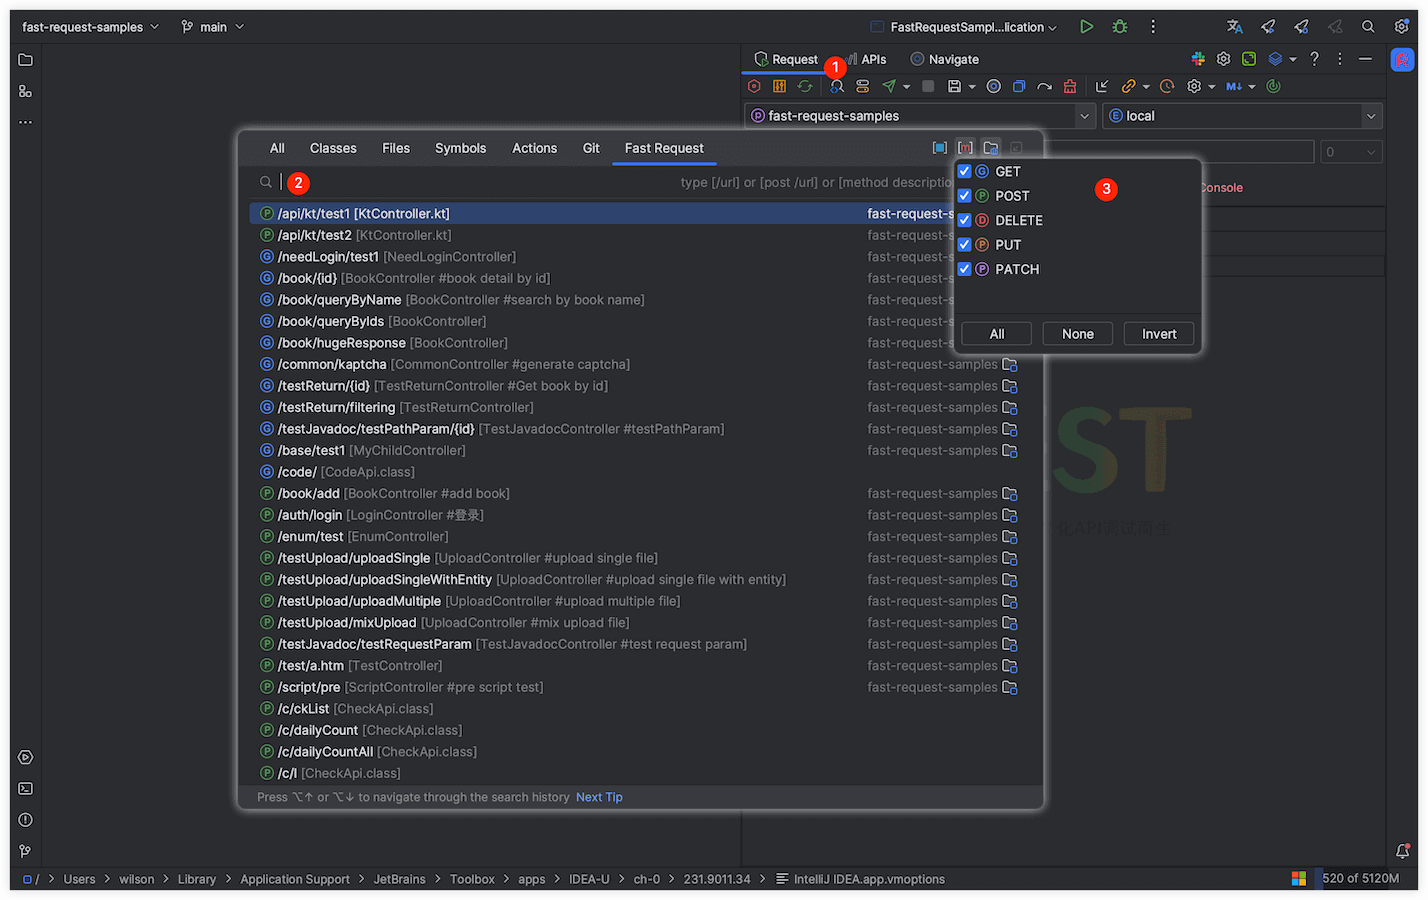
Task: Click the green send request arrow icon
Action: coord(889,87)
